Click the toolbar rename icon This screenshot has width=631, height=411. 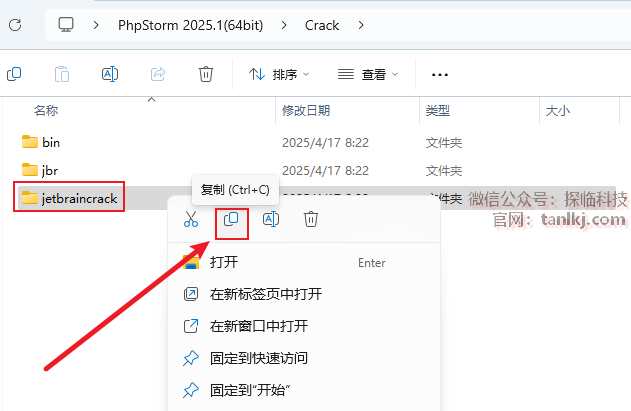110,74
